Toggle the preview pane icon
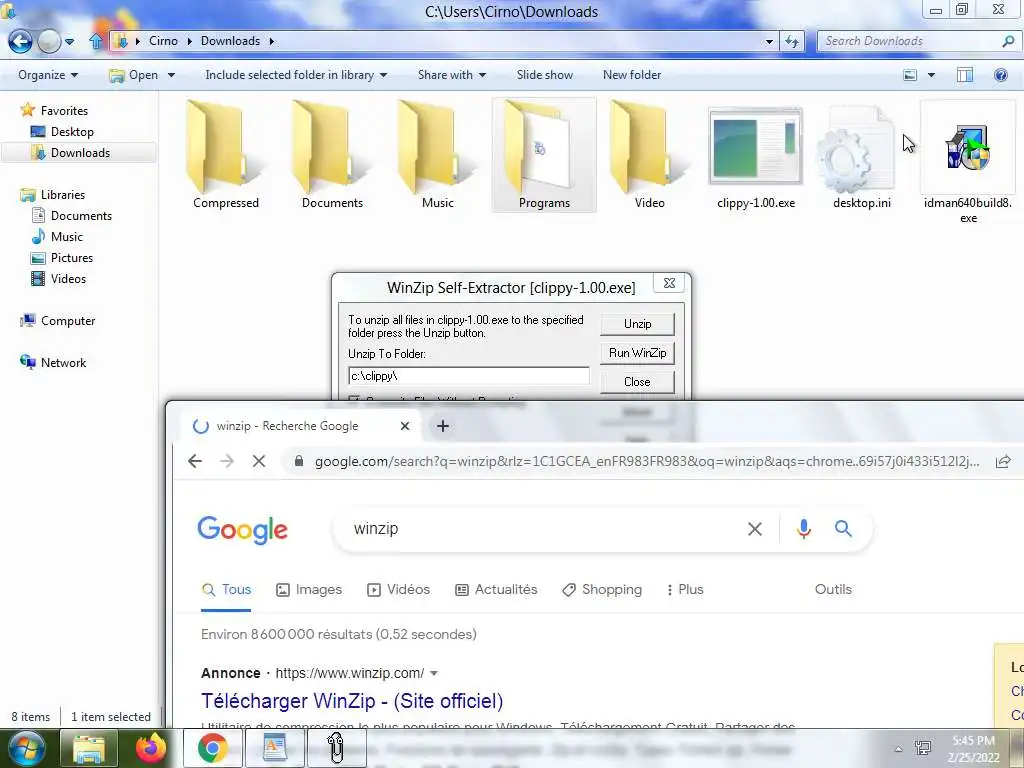The height and width of the screenshot is (768, 1024). 965,75
